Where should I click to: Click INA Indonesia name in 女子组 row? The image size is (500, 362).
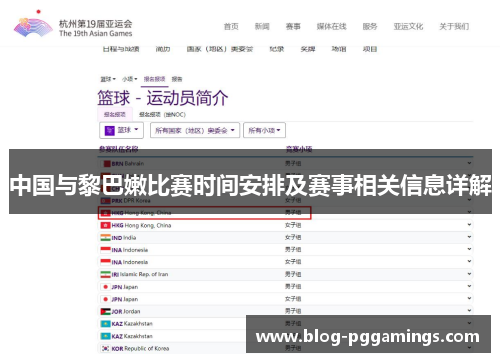coord(130,262)
